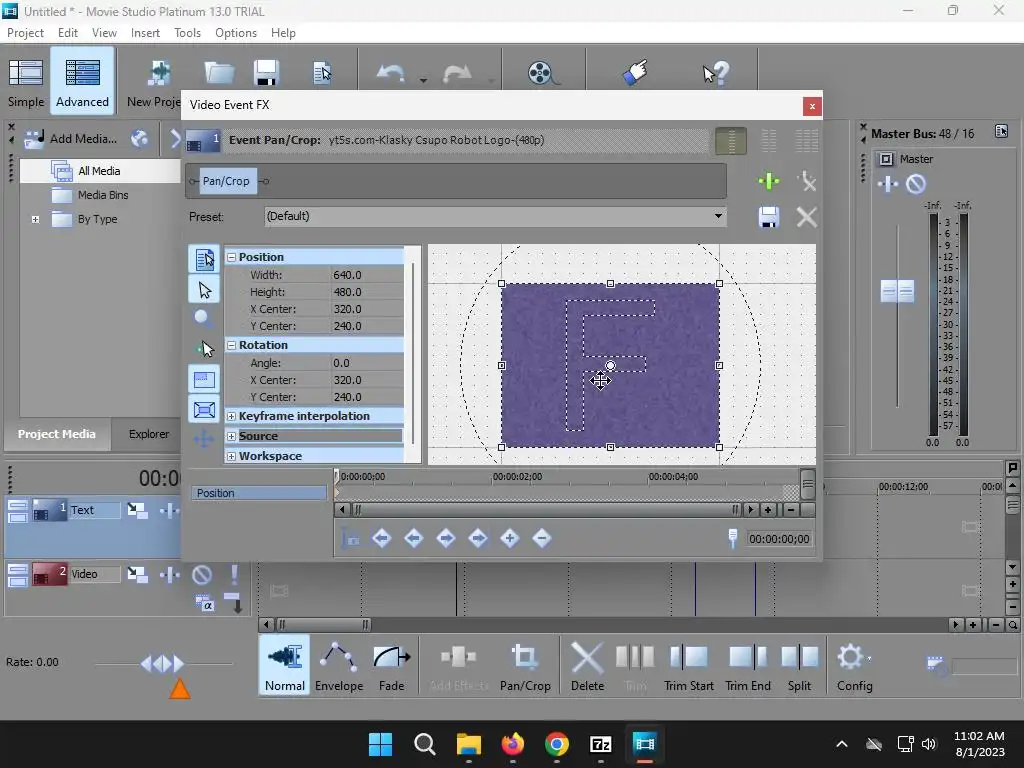Image resolution: width=1024 pixels, height=768 pixels.
Task: Open the View menu
Action: point(104,33)
